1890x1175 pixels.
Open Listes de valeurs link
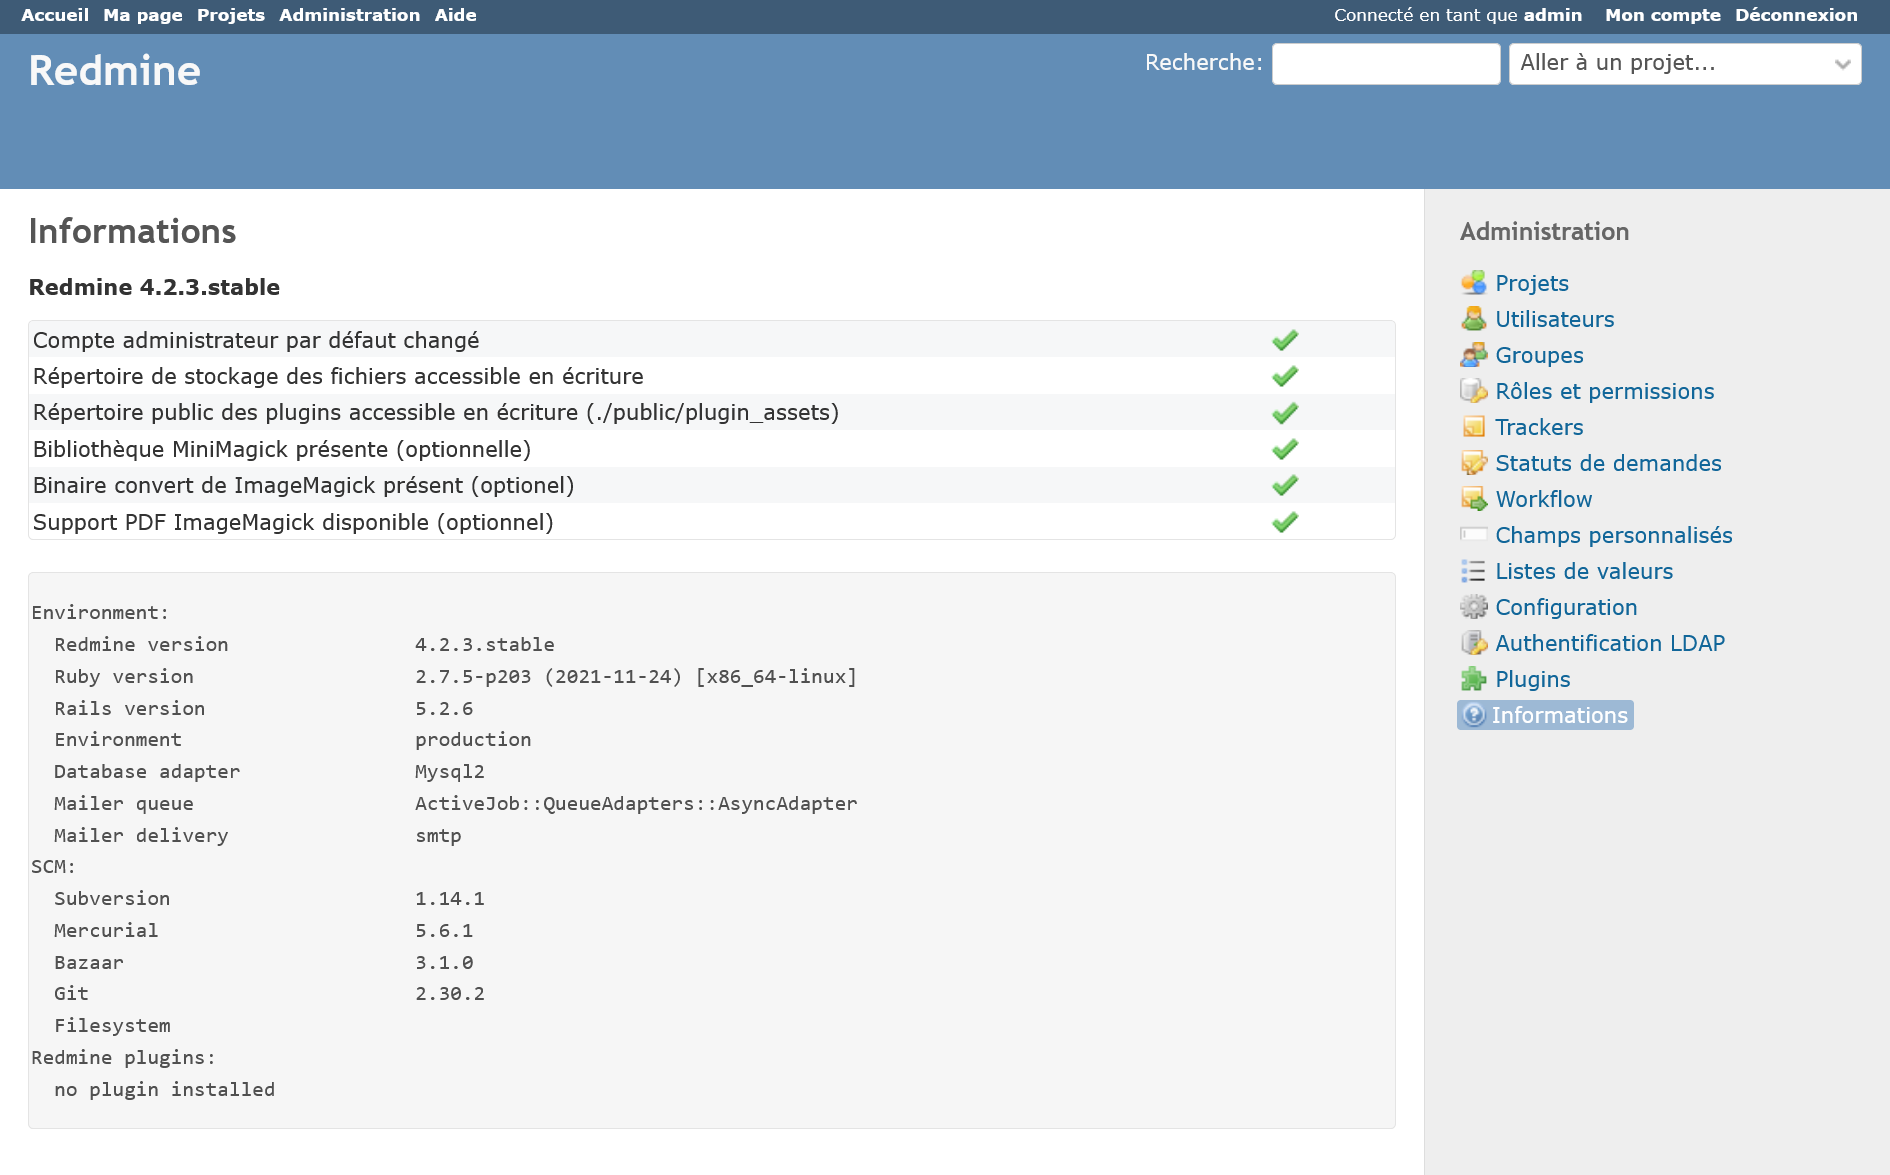pos(1585,571)
